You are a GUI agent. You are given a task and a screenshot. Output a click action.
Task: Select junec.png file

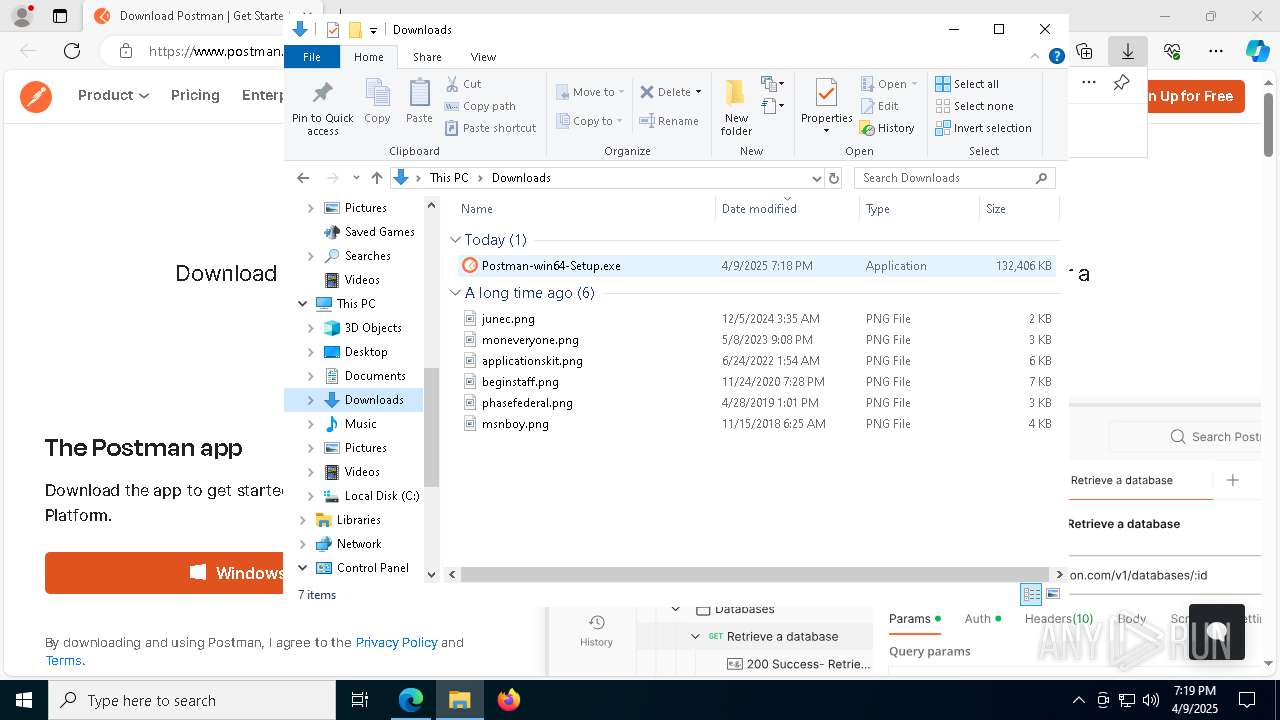point(508,319)
